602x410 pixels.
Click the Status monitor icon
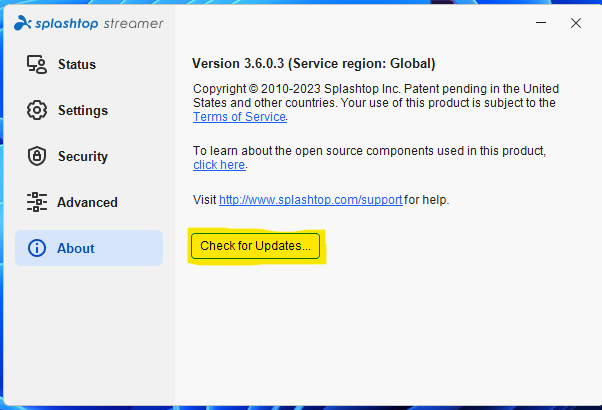pos(37,64)
